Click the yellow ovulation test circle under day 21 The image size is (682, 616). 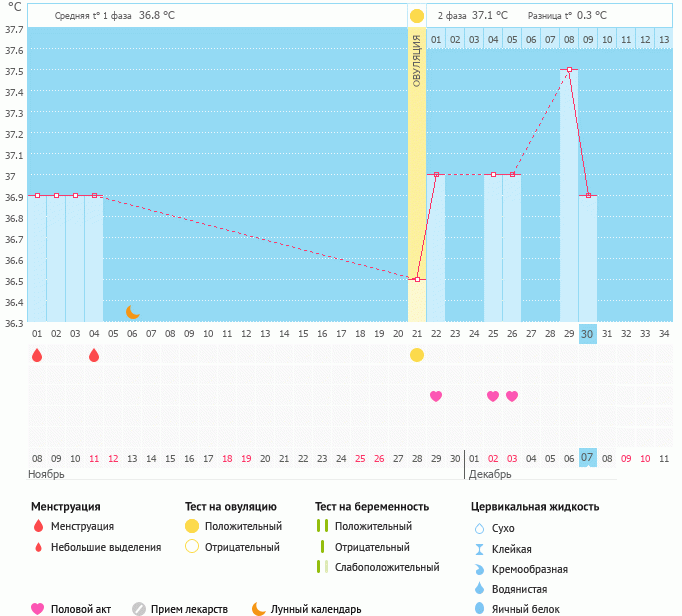click(x=417, y=355)
